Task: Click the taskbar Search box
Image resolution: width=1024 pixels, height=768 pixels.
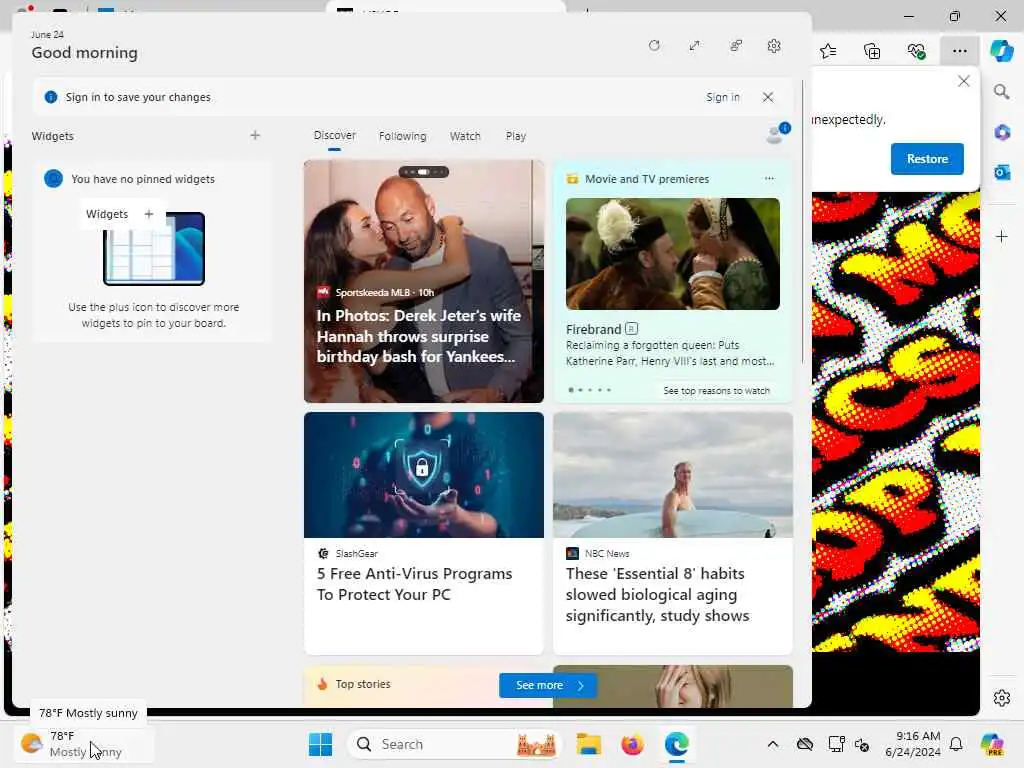Action: (455, 744)
